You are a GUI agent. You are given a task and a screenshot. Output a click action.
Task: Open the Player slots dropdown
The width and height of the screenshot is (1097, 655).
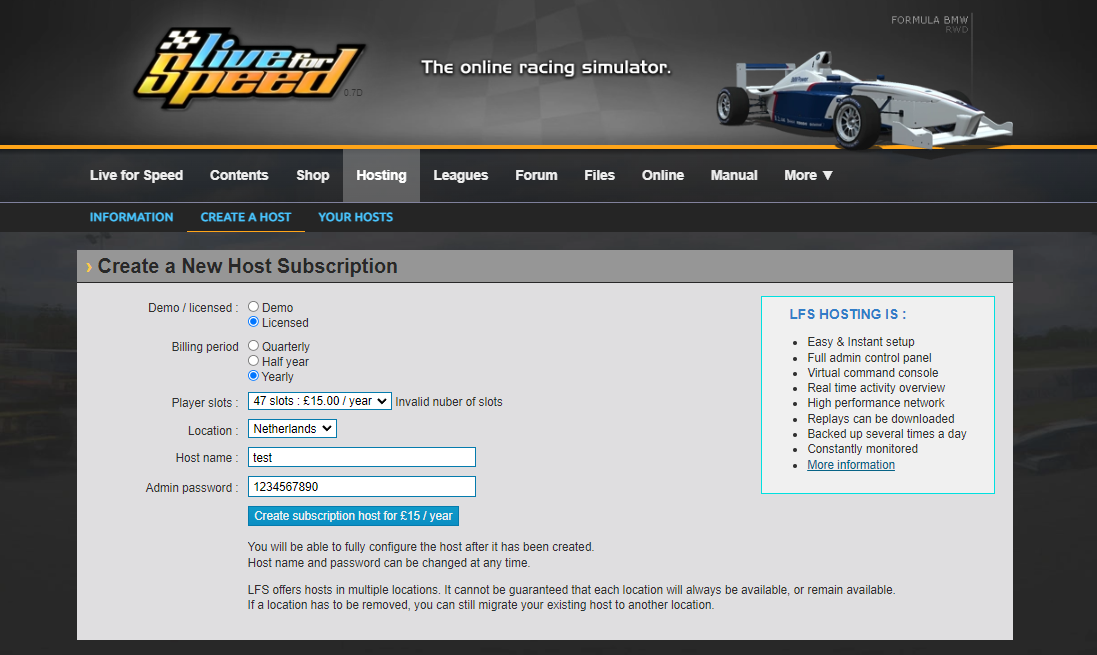tap(320, 401)
